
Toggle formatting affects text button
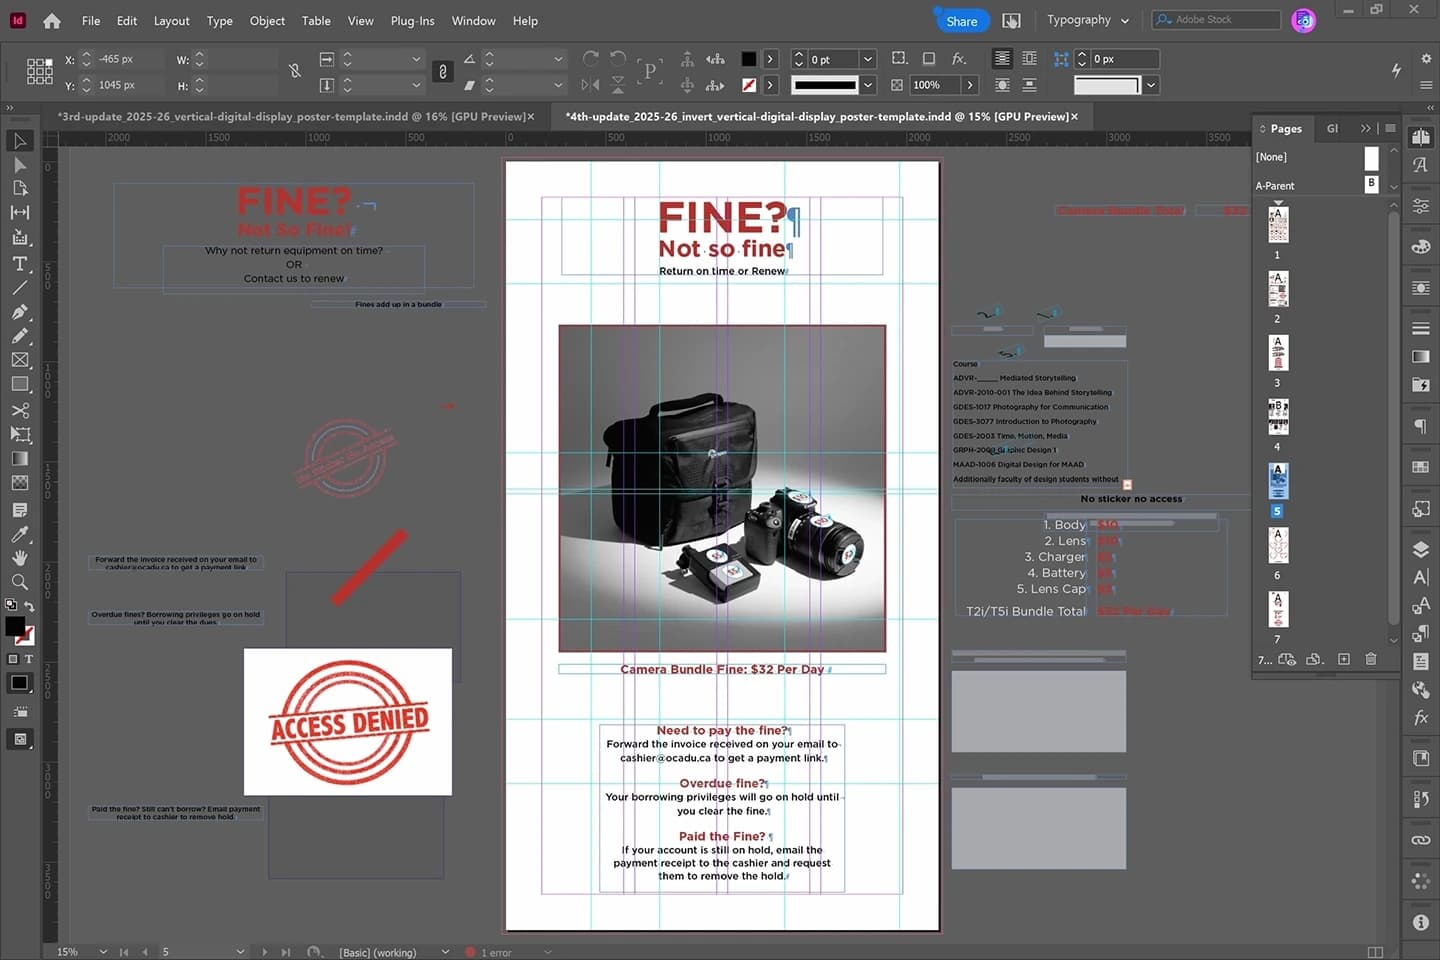point(28,659)
